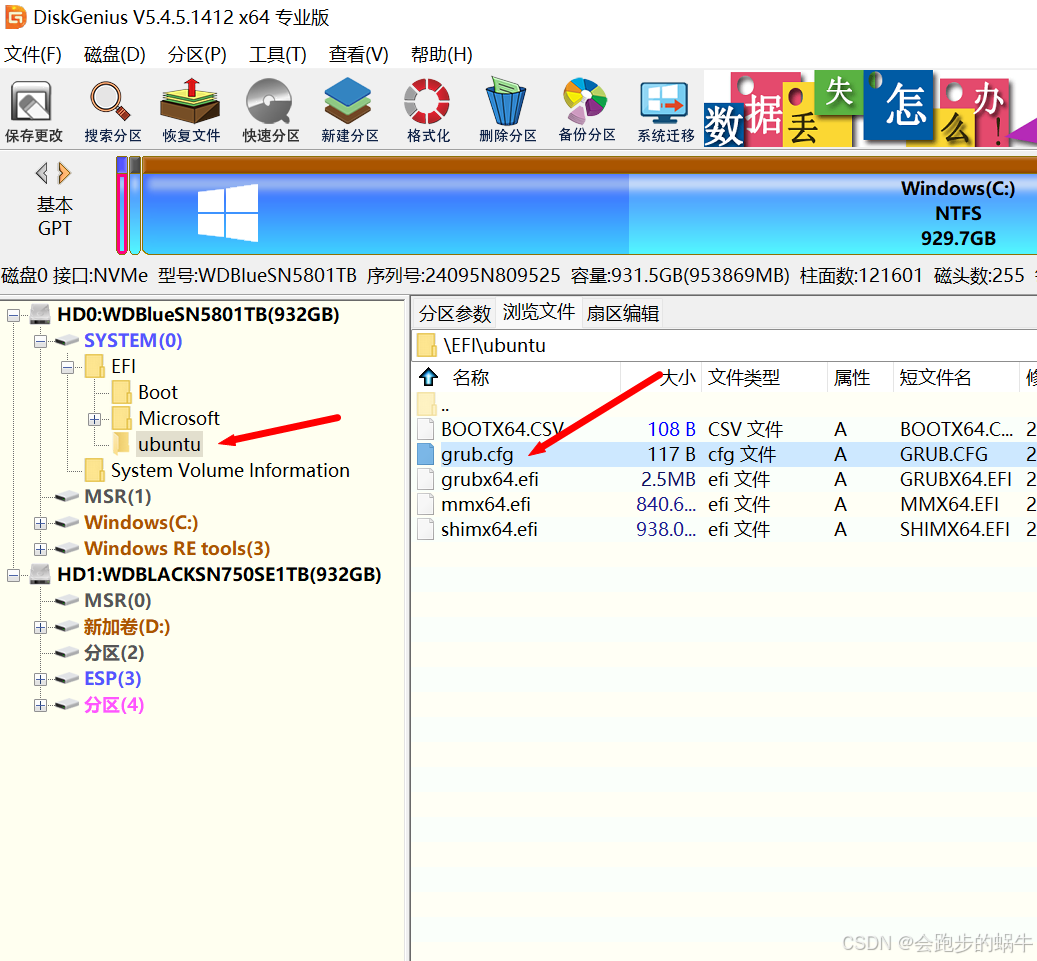Click the Recover Files (恢复文件) toolbar icon

click(x=191, y=110)
